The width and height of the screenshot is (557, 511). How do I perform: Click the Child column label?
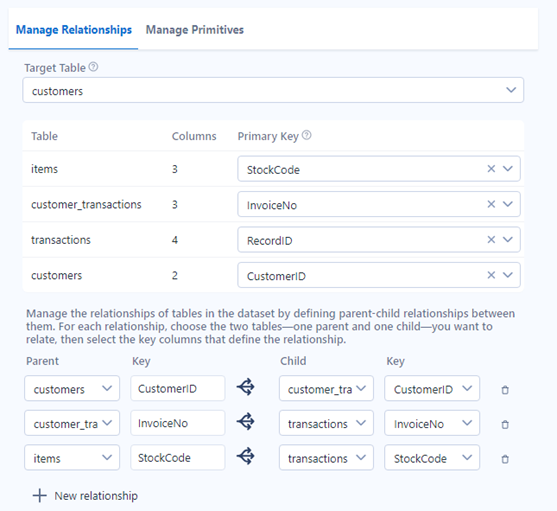[293, 361]
